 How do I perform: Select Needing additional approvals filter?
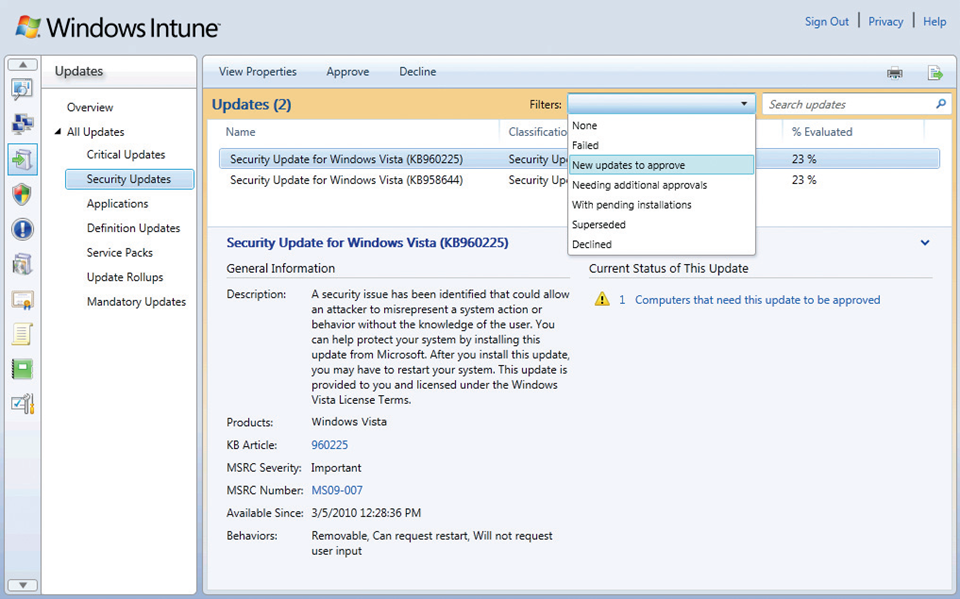coord(661,185)
